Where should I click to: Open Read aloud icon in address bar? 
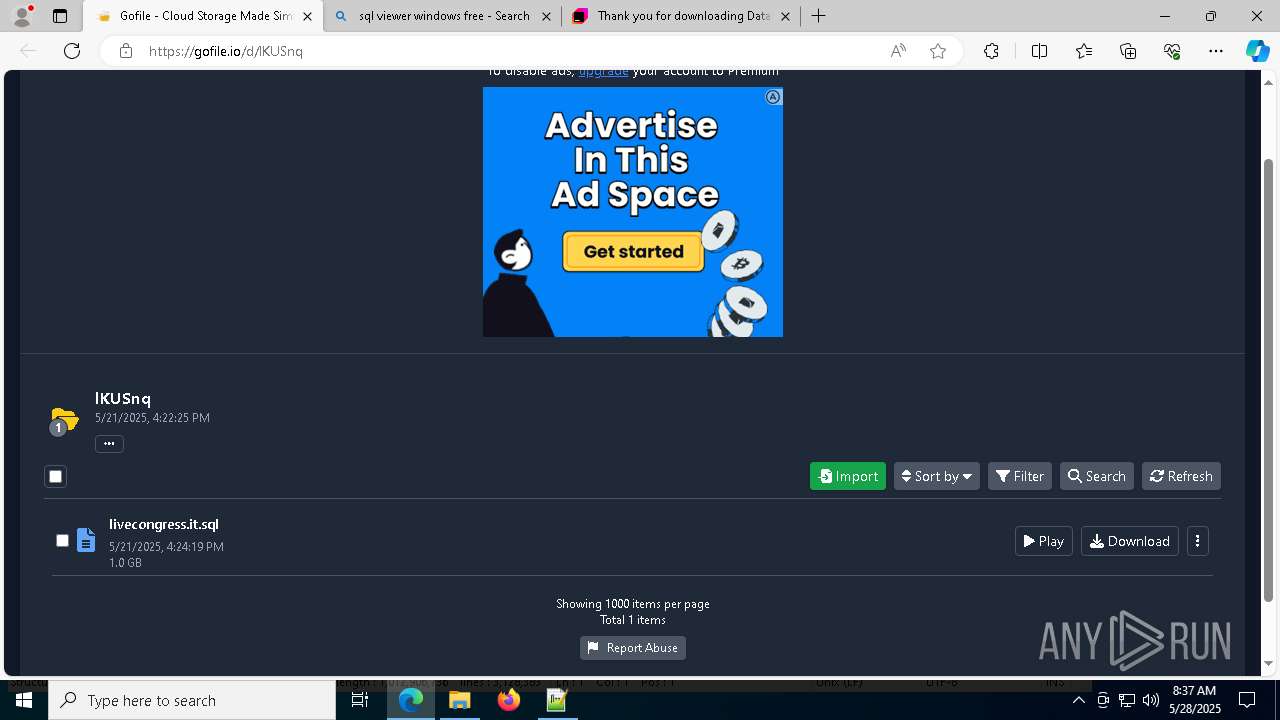point(898,51)
